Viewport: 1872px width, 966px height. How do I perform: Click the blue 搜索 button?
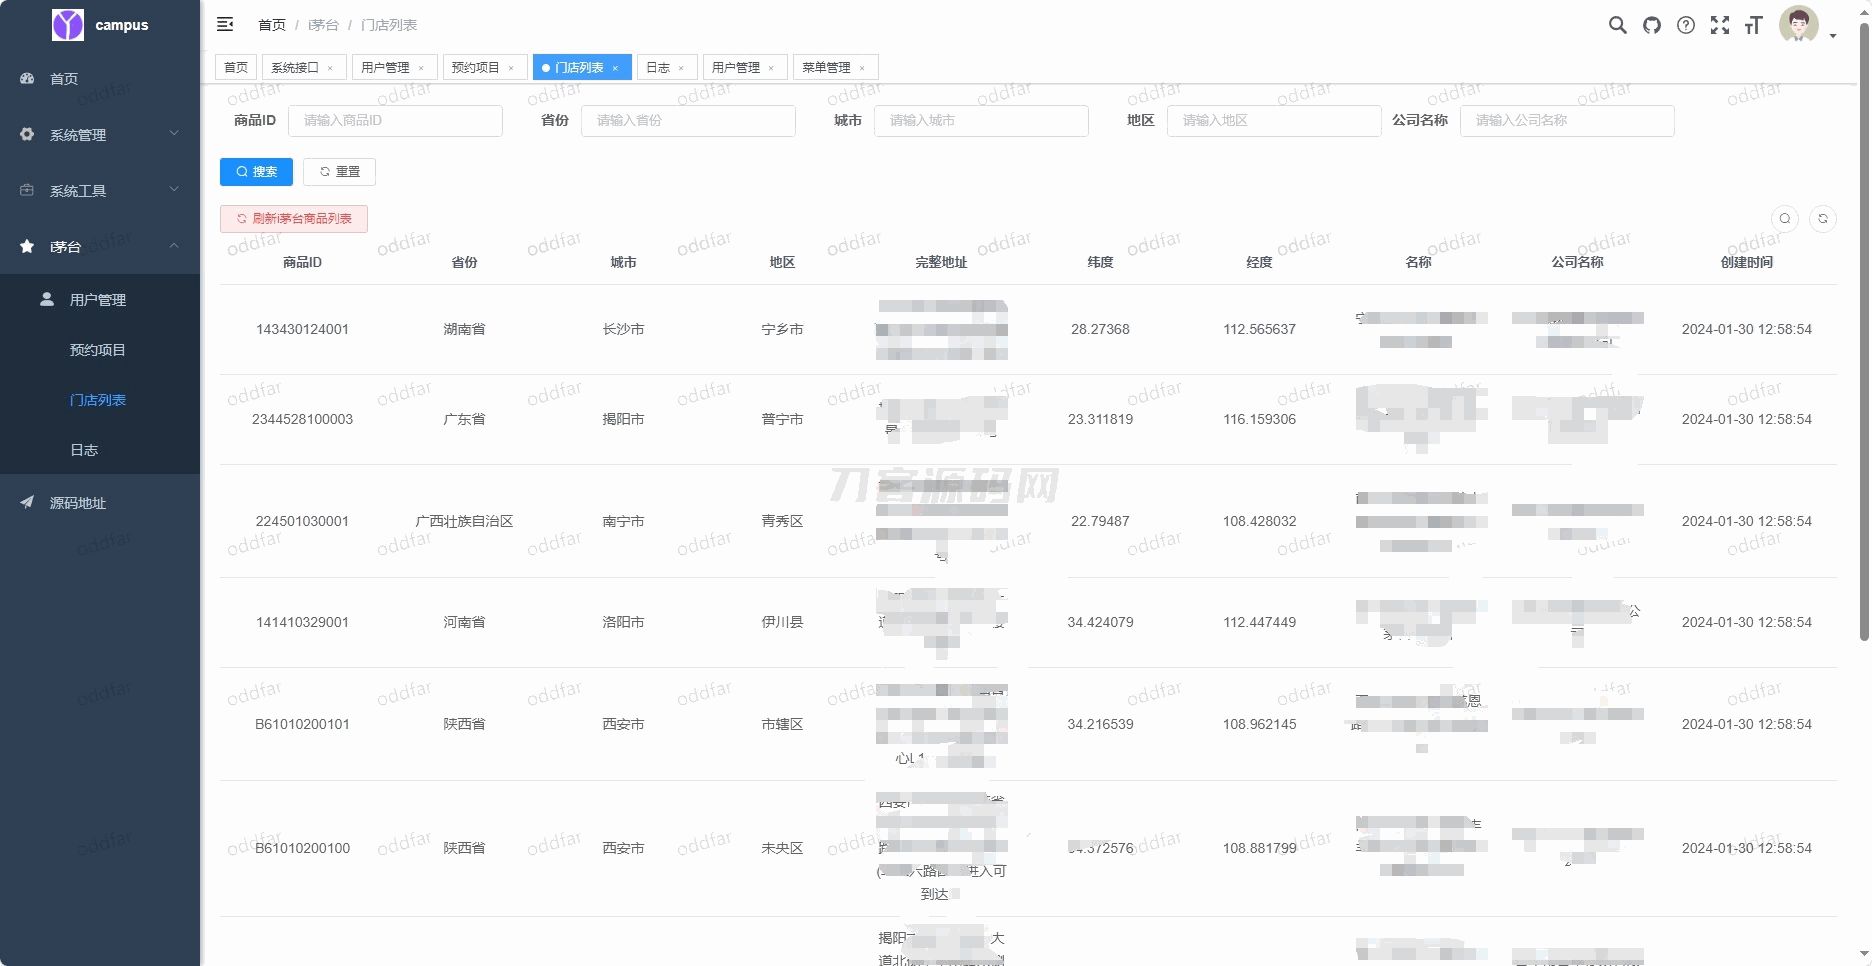(256, 172)
